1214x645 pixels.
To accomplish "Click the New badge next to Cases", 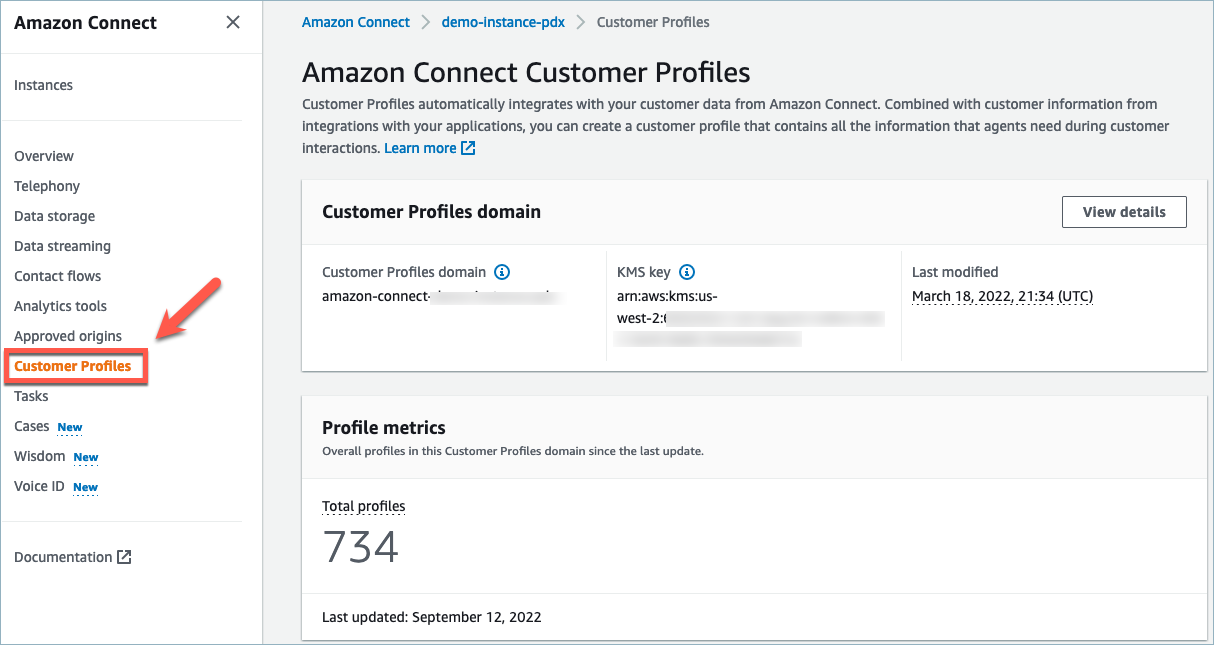I will tap(70, 427).
